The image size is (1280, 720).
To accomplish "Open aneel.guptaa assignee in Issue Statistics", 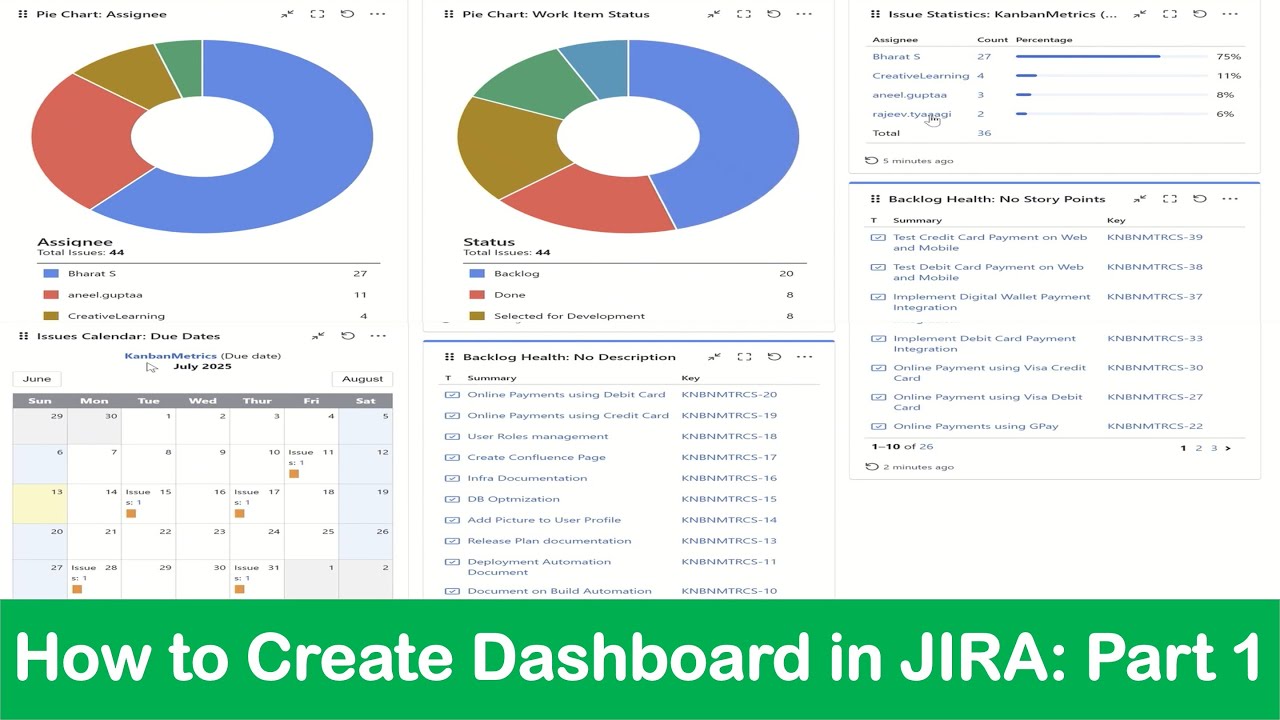I will tap(909, 95).
